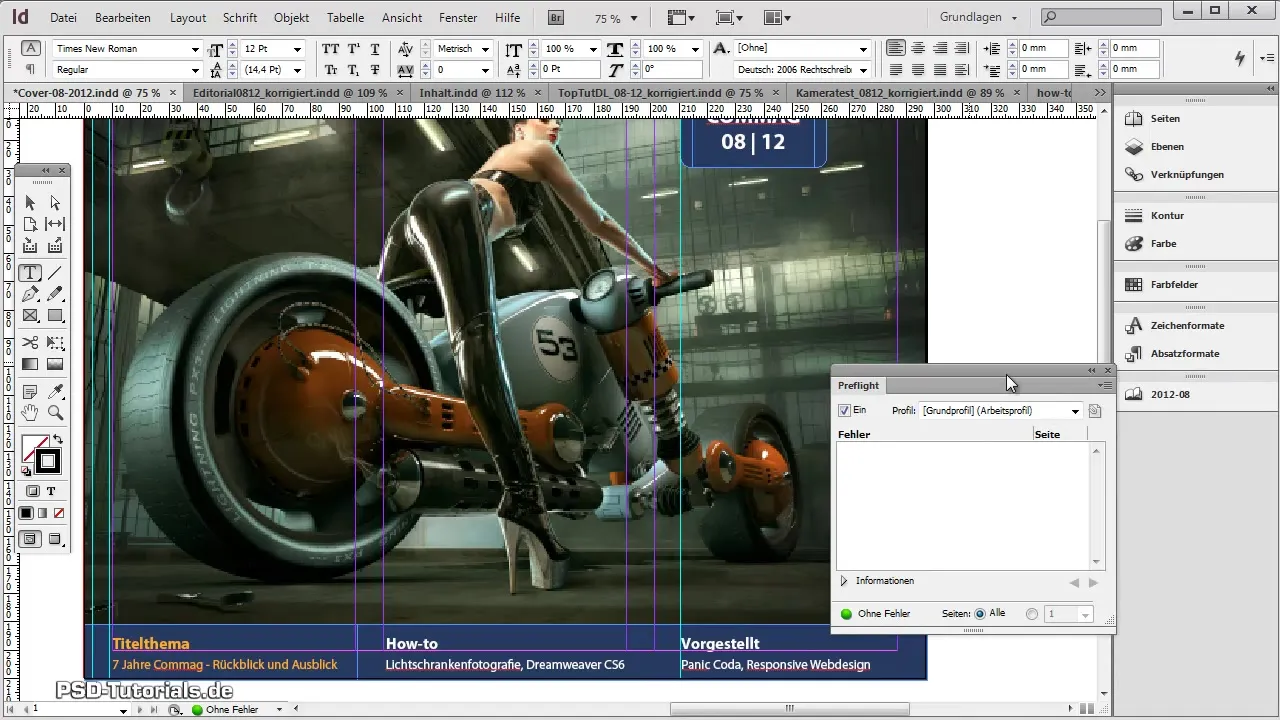
Task: Open the font family dropdown Times New Roman
Action: pyautogui.click(x=195, y=49)
